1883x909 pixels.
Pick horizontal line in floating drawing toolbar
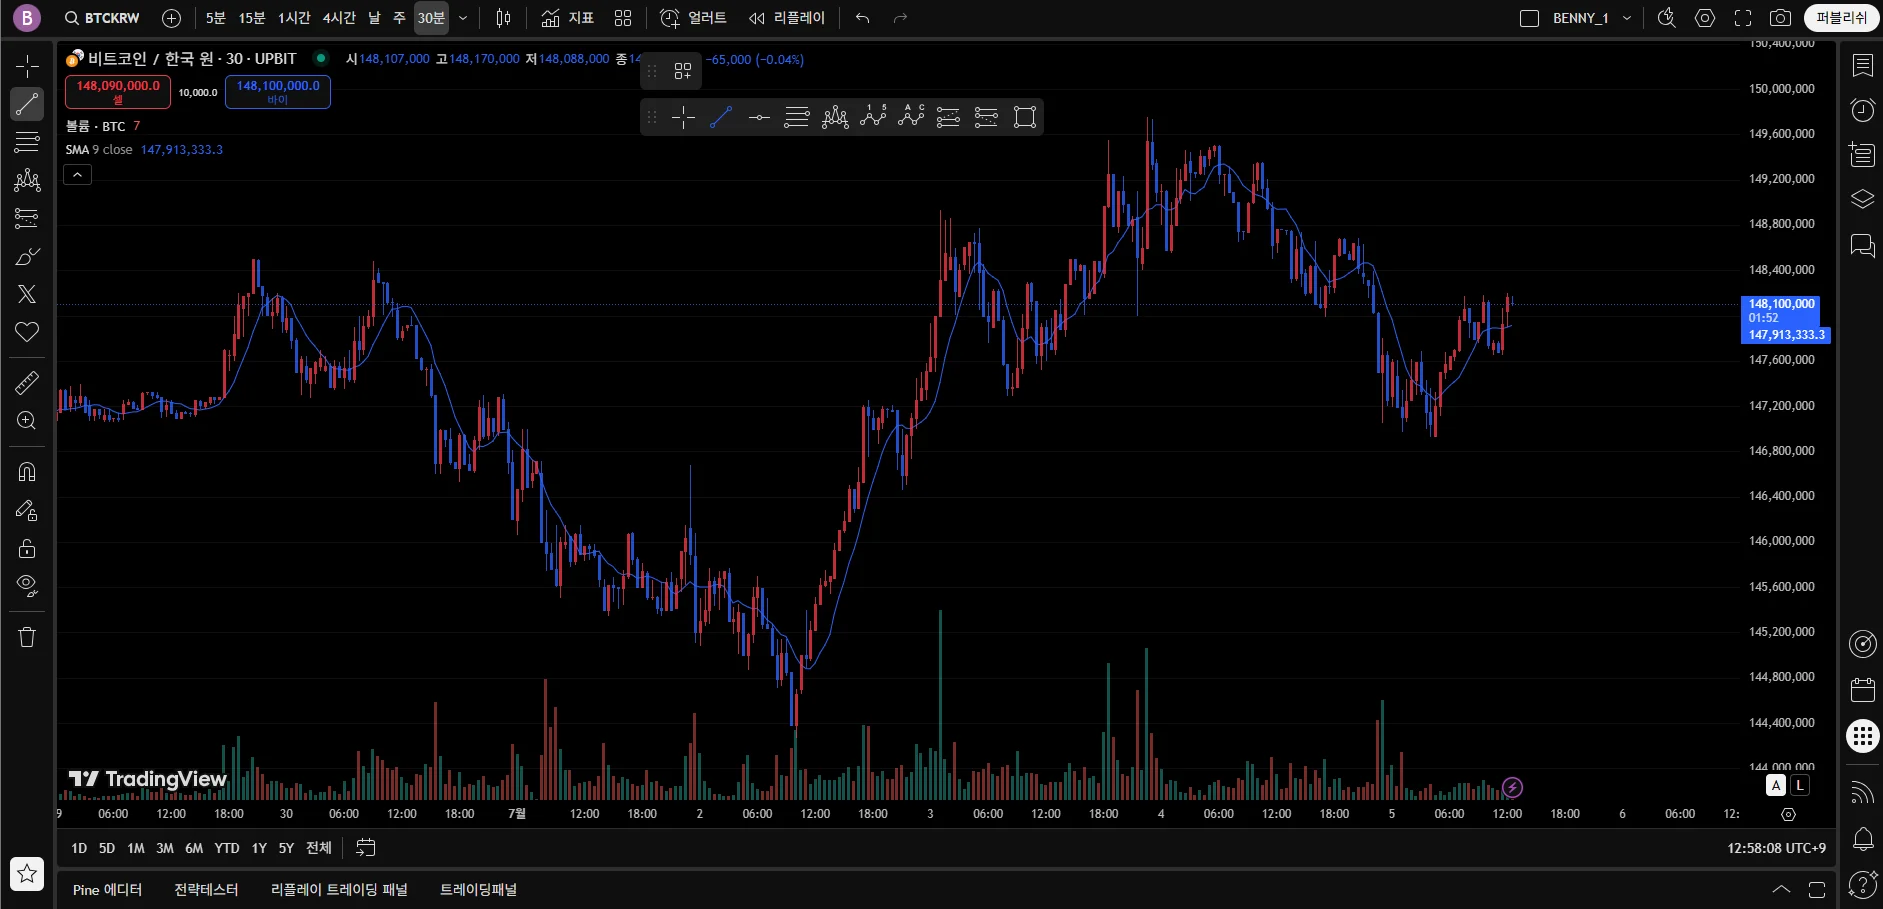pos(759,117)
